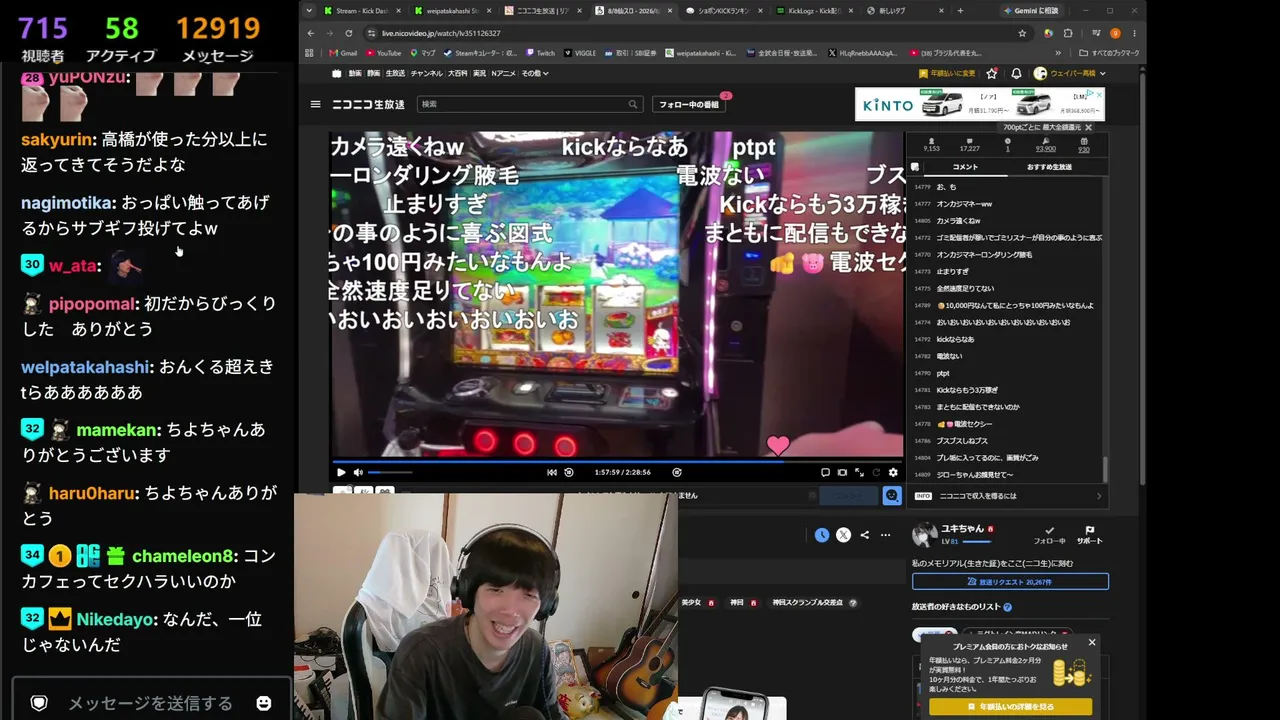Open the 生放送 menu item
This screenshot has width=1280, height=720.
(x=395, y=73)
